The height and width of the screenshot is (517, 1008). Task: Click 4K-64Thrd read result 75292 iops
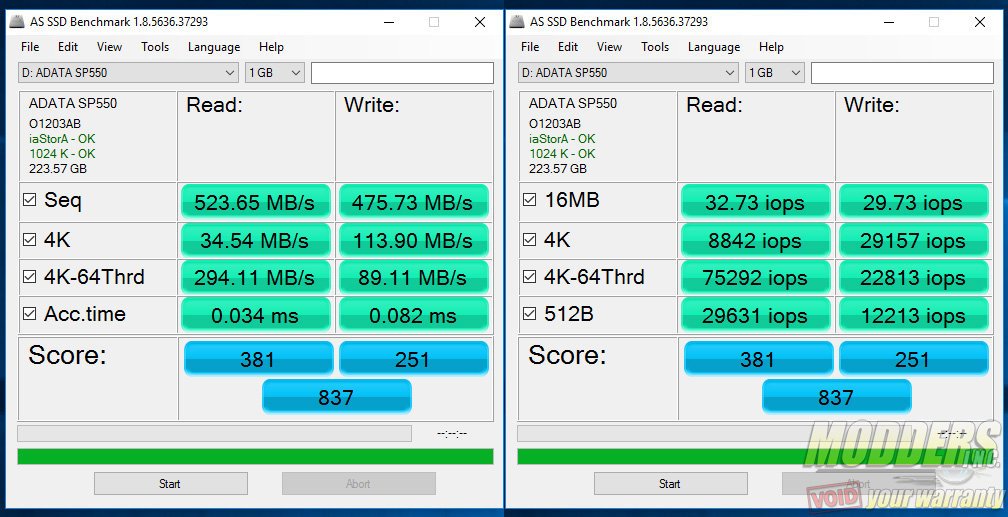756,277
